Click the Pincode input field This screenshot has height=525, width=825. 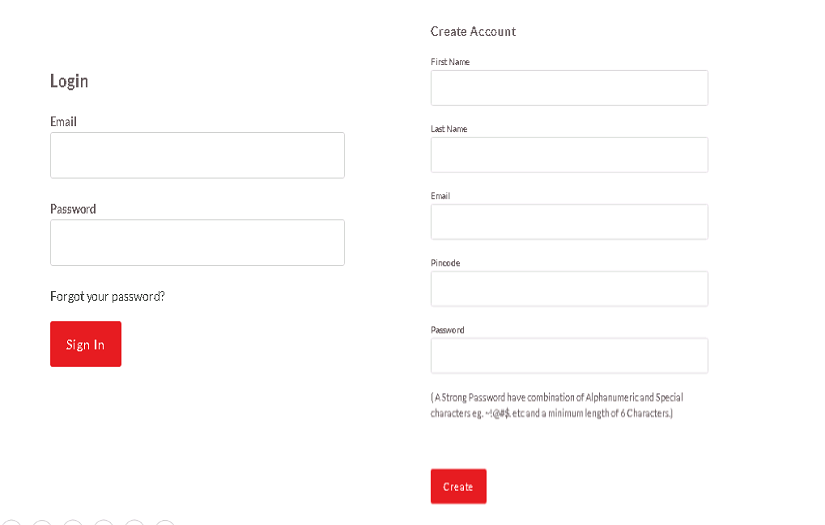pyautogui.click(x=569, y=289)
